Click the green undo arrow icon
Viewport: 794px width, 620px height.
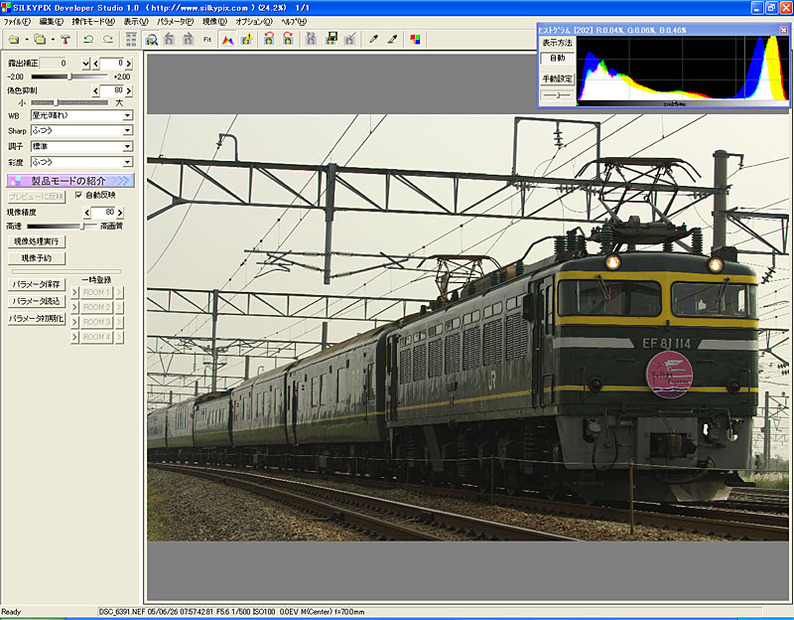(88, 40)
